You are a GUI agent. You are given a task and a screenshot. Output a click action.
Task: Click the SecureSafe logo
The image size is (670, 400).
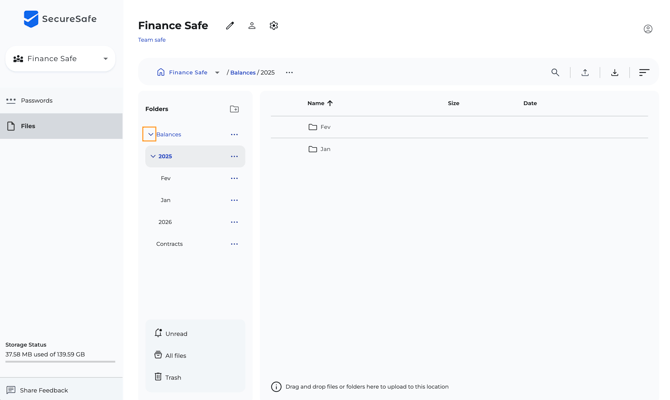[x=60, y=19]
